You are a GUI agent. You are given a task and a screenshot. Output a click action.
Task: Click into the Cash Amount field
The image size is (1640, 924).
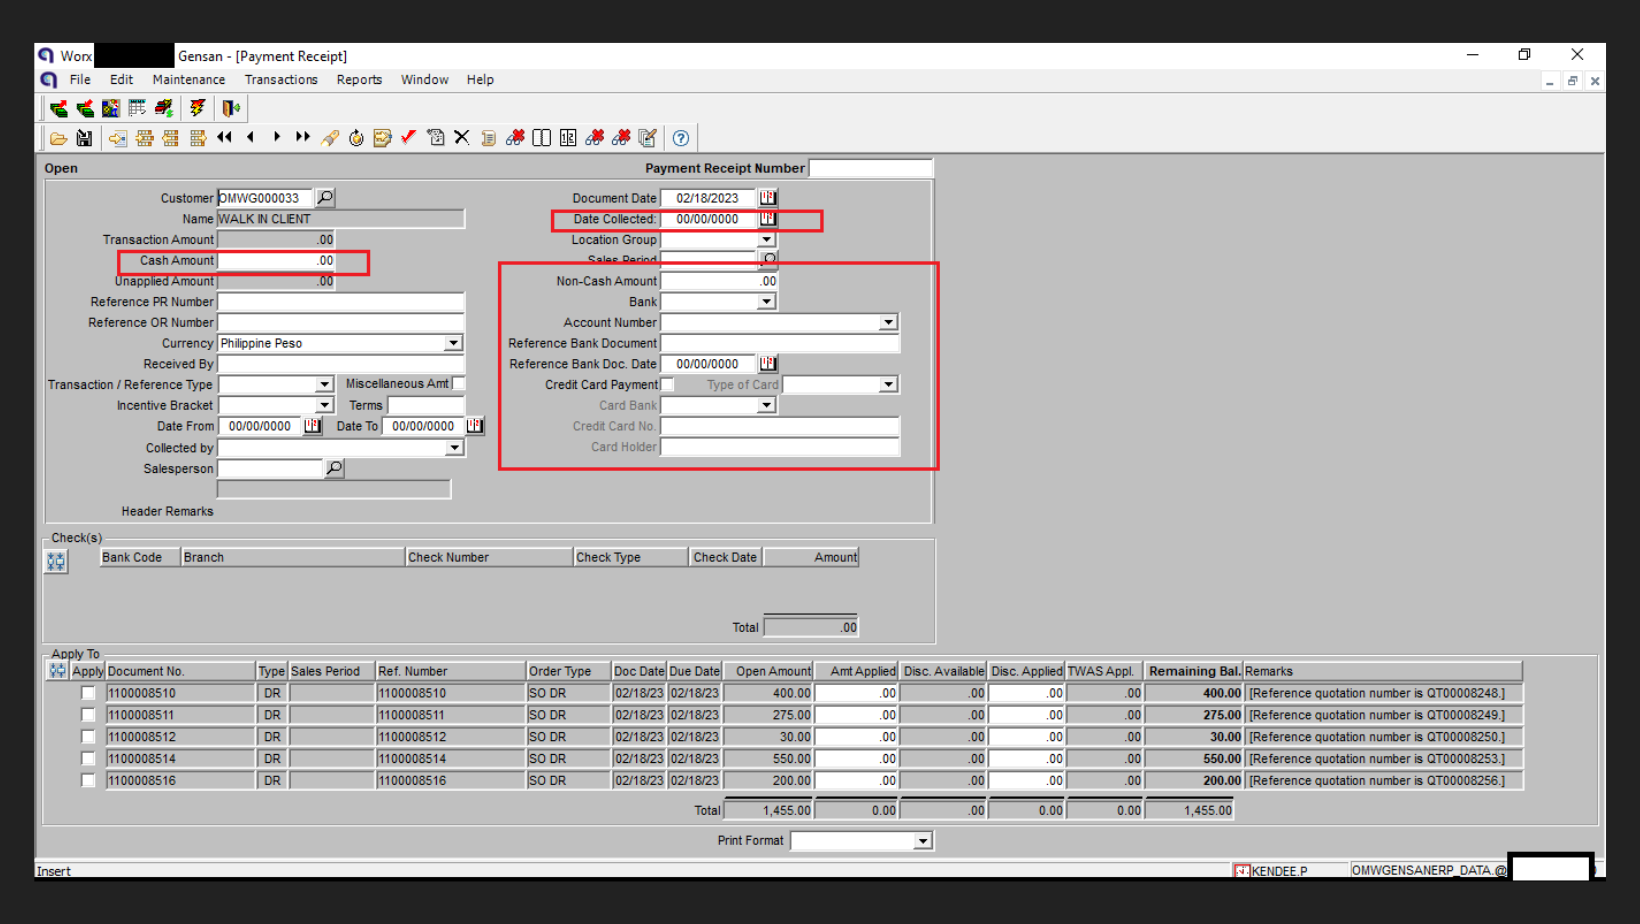click(276, 260)
